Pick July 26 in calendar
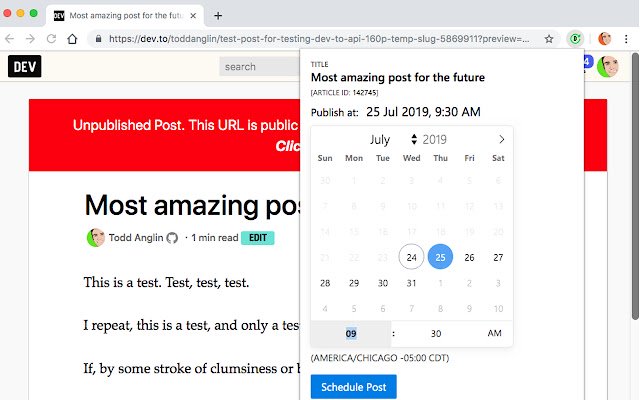640x400 pixels. pos(469,257)
